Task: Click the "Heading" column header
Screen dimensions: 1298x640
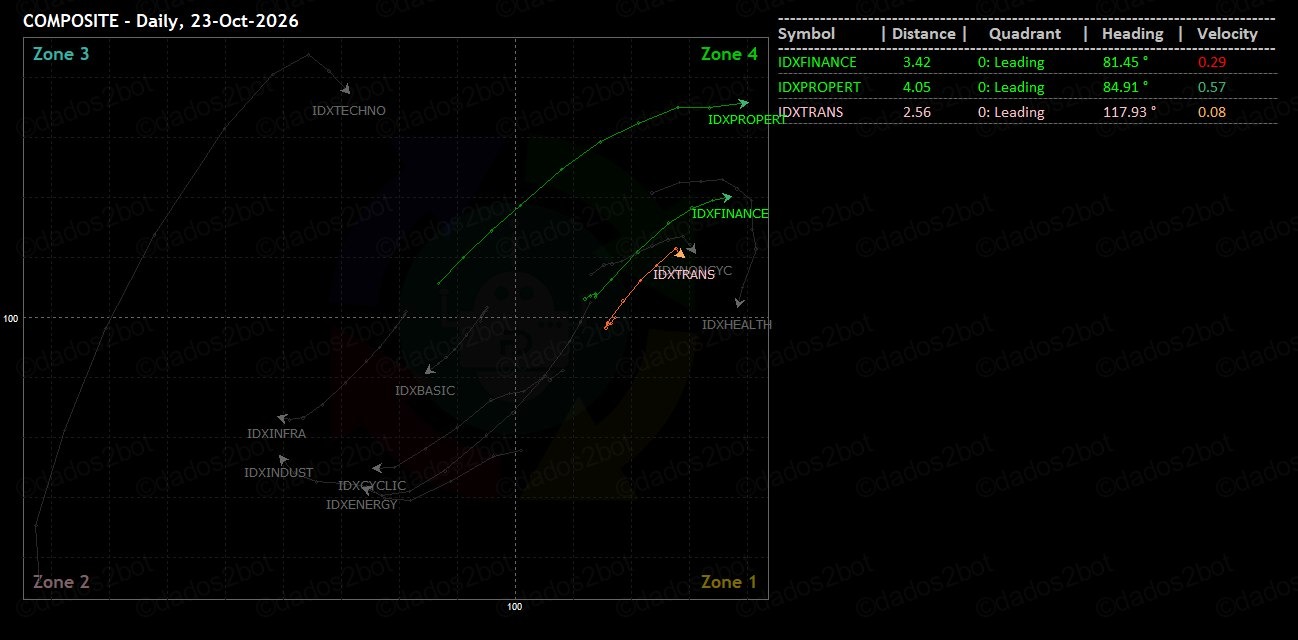Action: (1132, 34)
